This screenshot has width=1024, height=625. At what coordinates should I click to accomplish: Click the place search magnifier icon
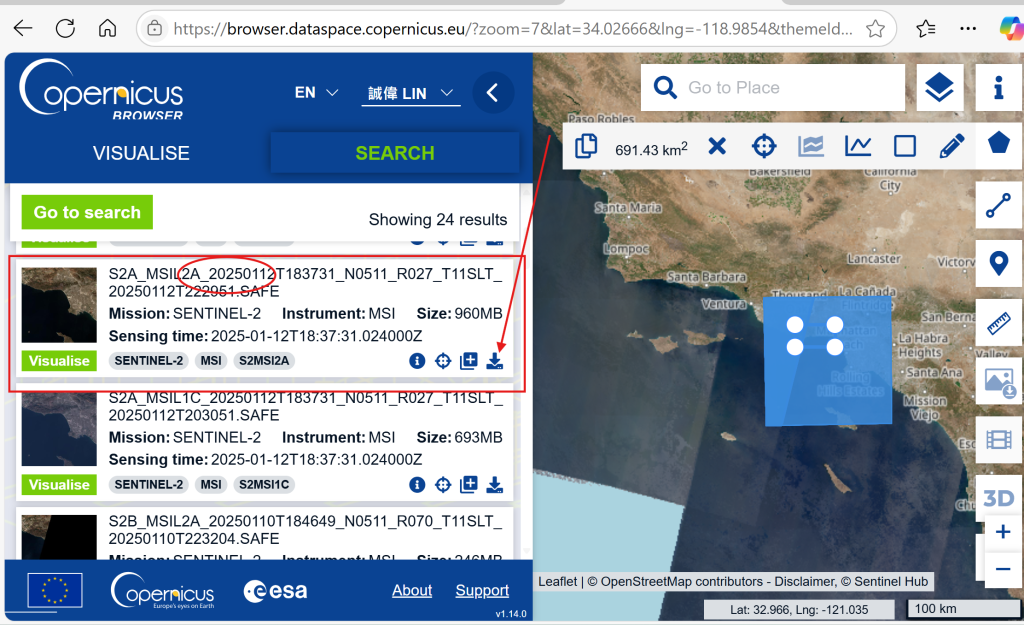pyautogui.click(x=665, y=88)
